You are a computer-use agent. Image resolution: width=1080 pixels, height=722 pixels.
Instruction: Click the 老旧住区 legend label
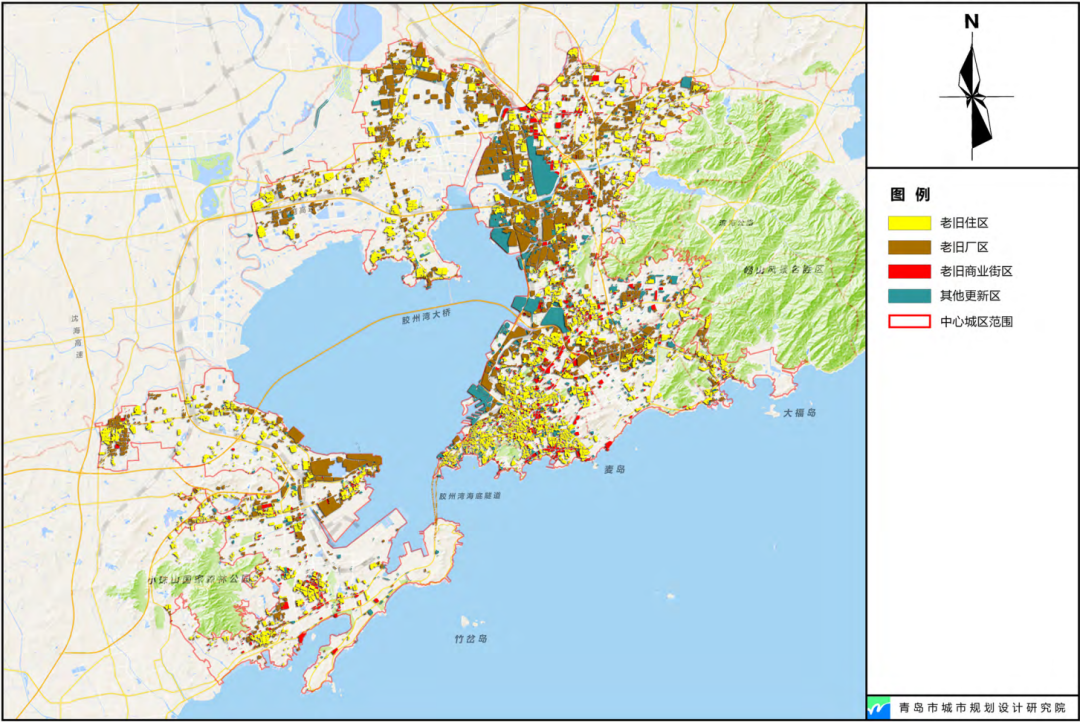[x=964, y=223]
